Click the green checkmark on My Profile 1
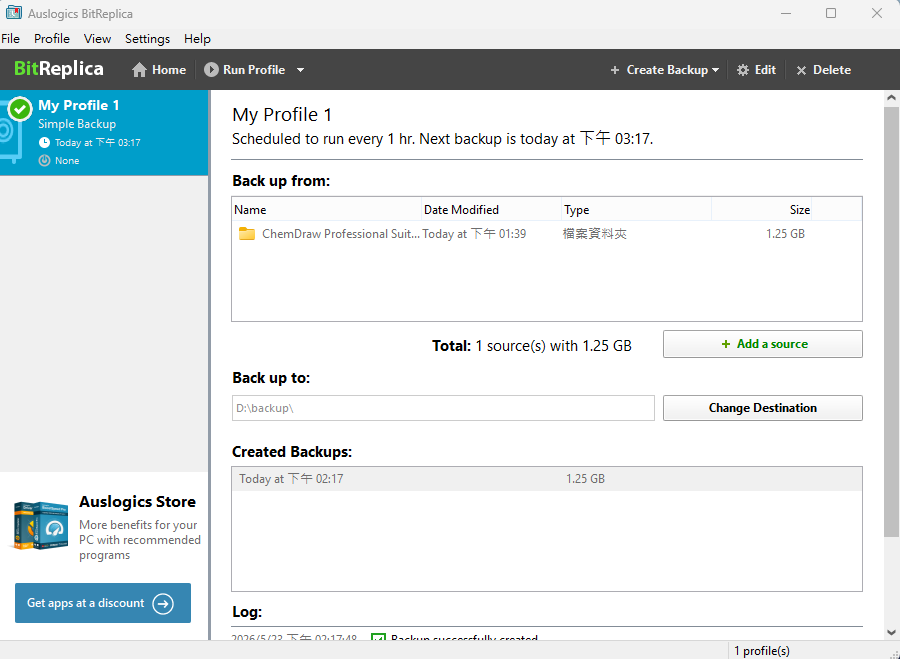Image resolution: width=900 pixels, height=659 pixels. pos(21,108)
